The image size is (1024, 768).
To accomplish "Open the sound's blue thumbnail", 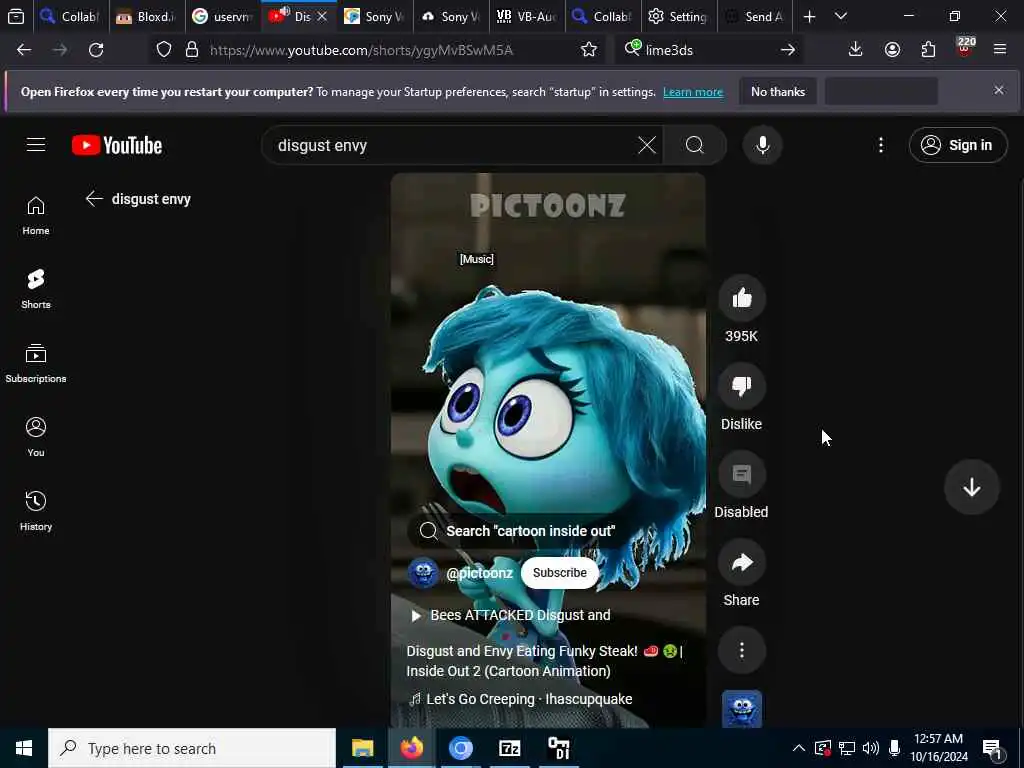I will (741, 709).
